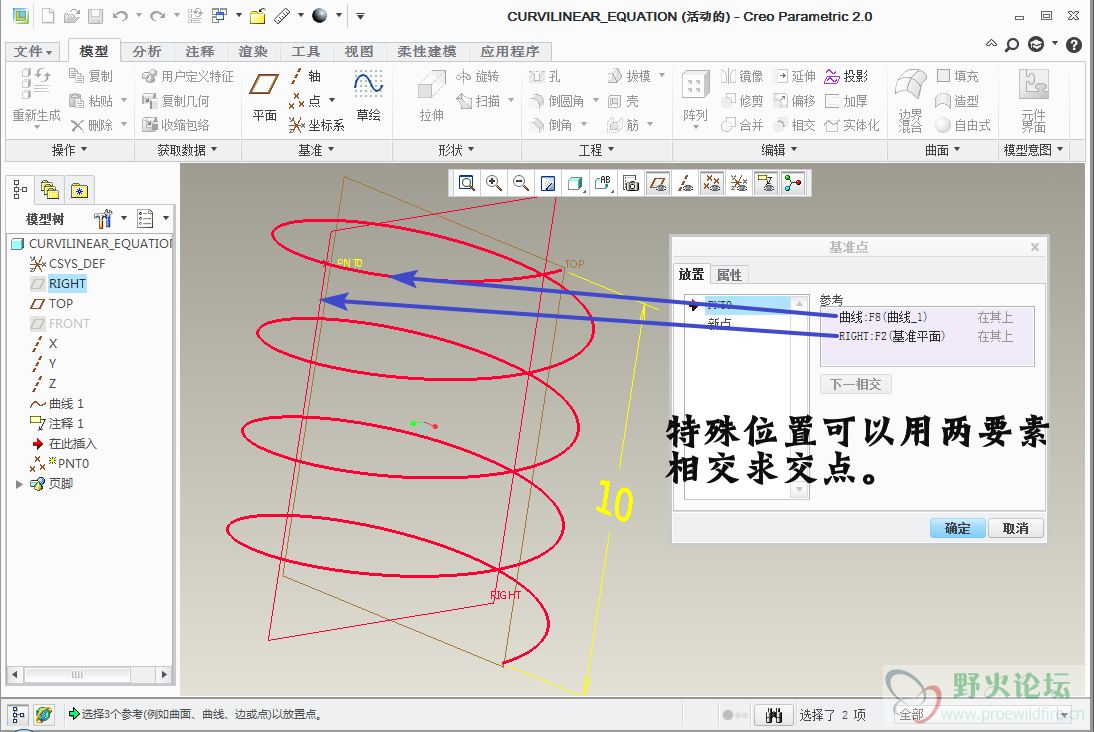The height and width of the screenshot is (732, 1094).
Task: Click the 确定 (OK) button
Action: (x=957, y=528)
